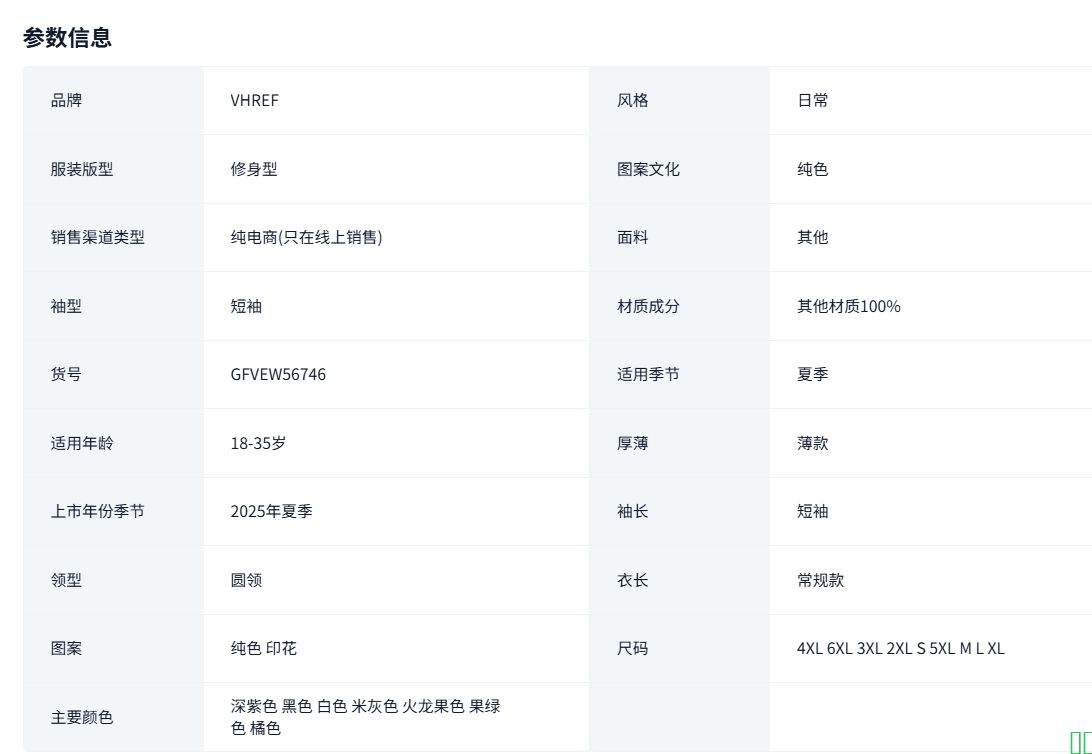Click the 常规款 clothing length value
1092x754 pixels.
820,580
